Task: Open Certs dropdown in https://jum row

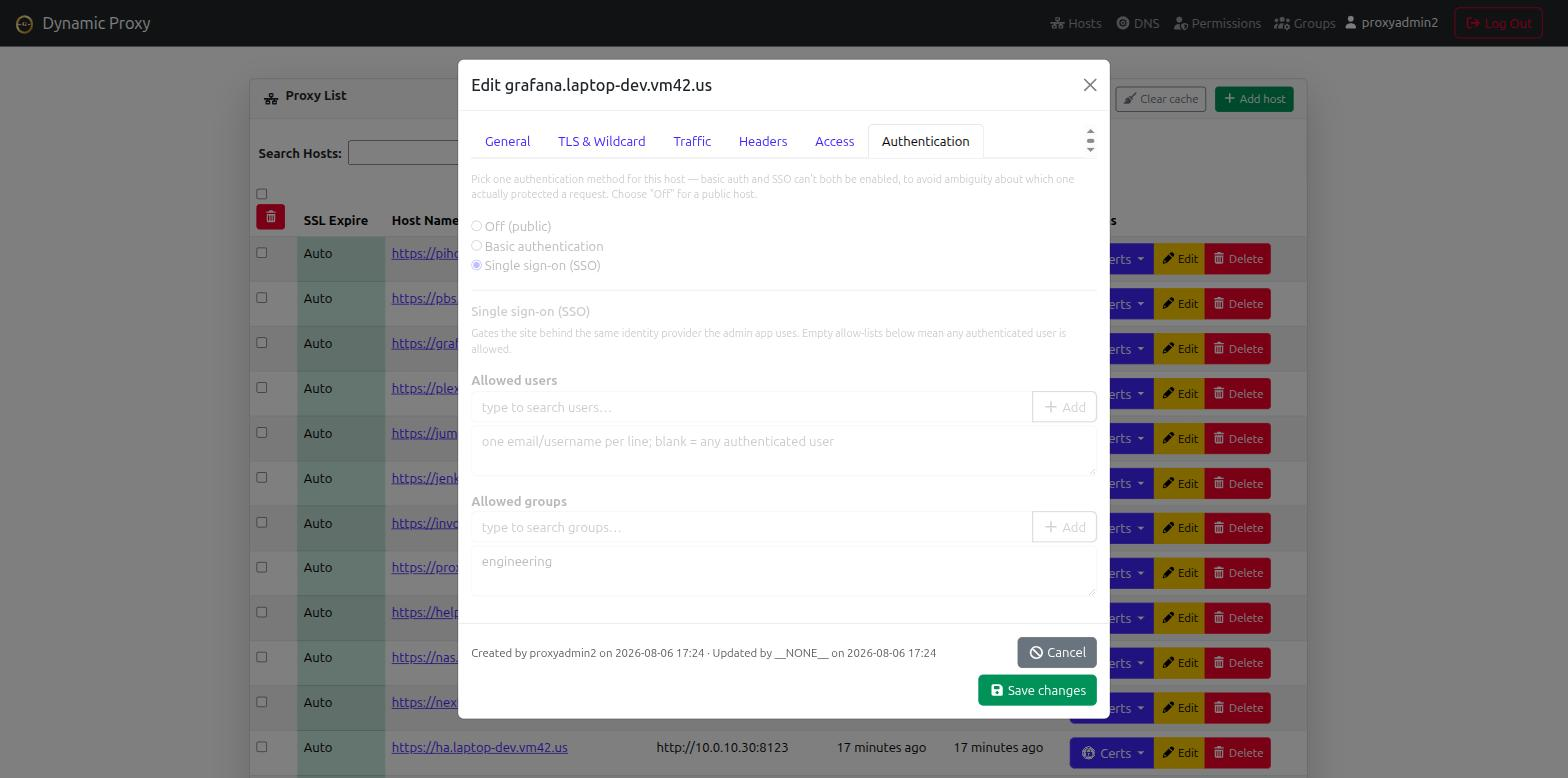Action: pos(1131,439)
